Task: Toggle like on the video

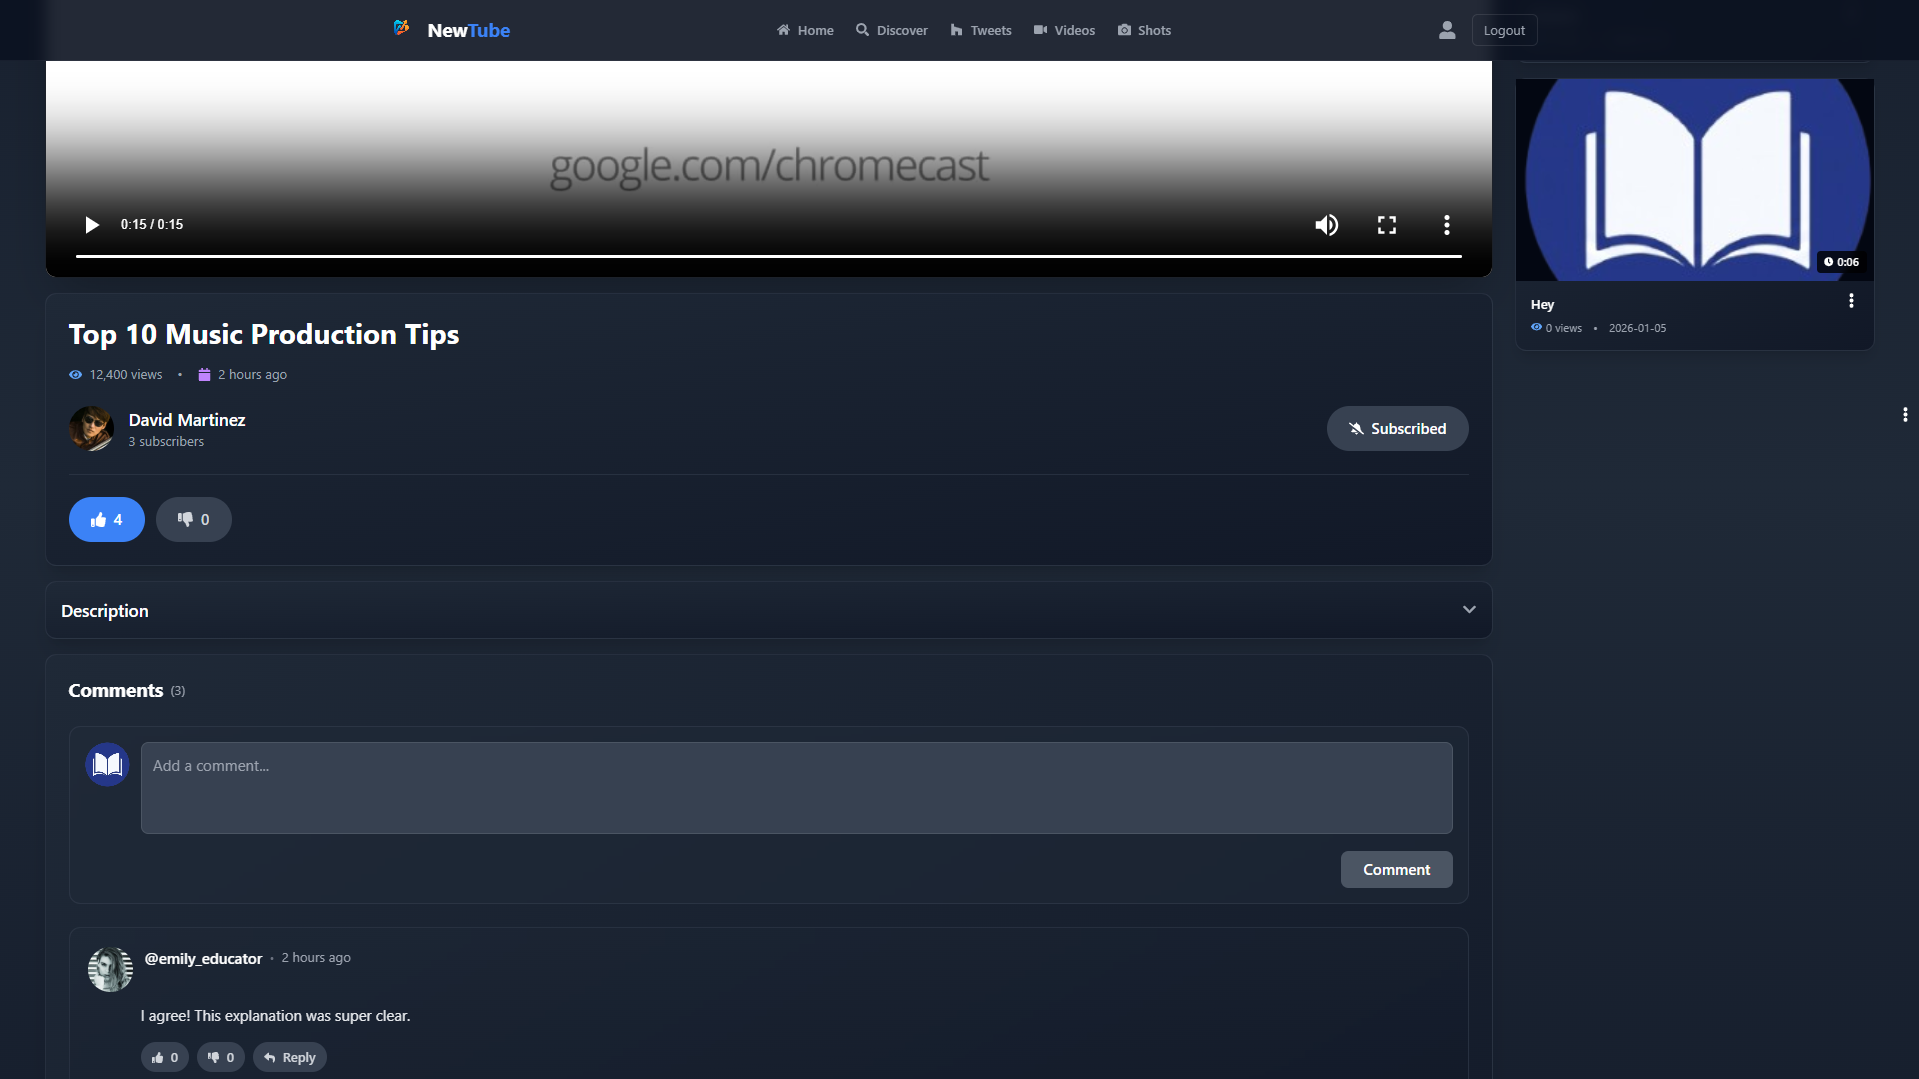Action: tap(107, 520)
